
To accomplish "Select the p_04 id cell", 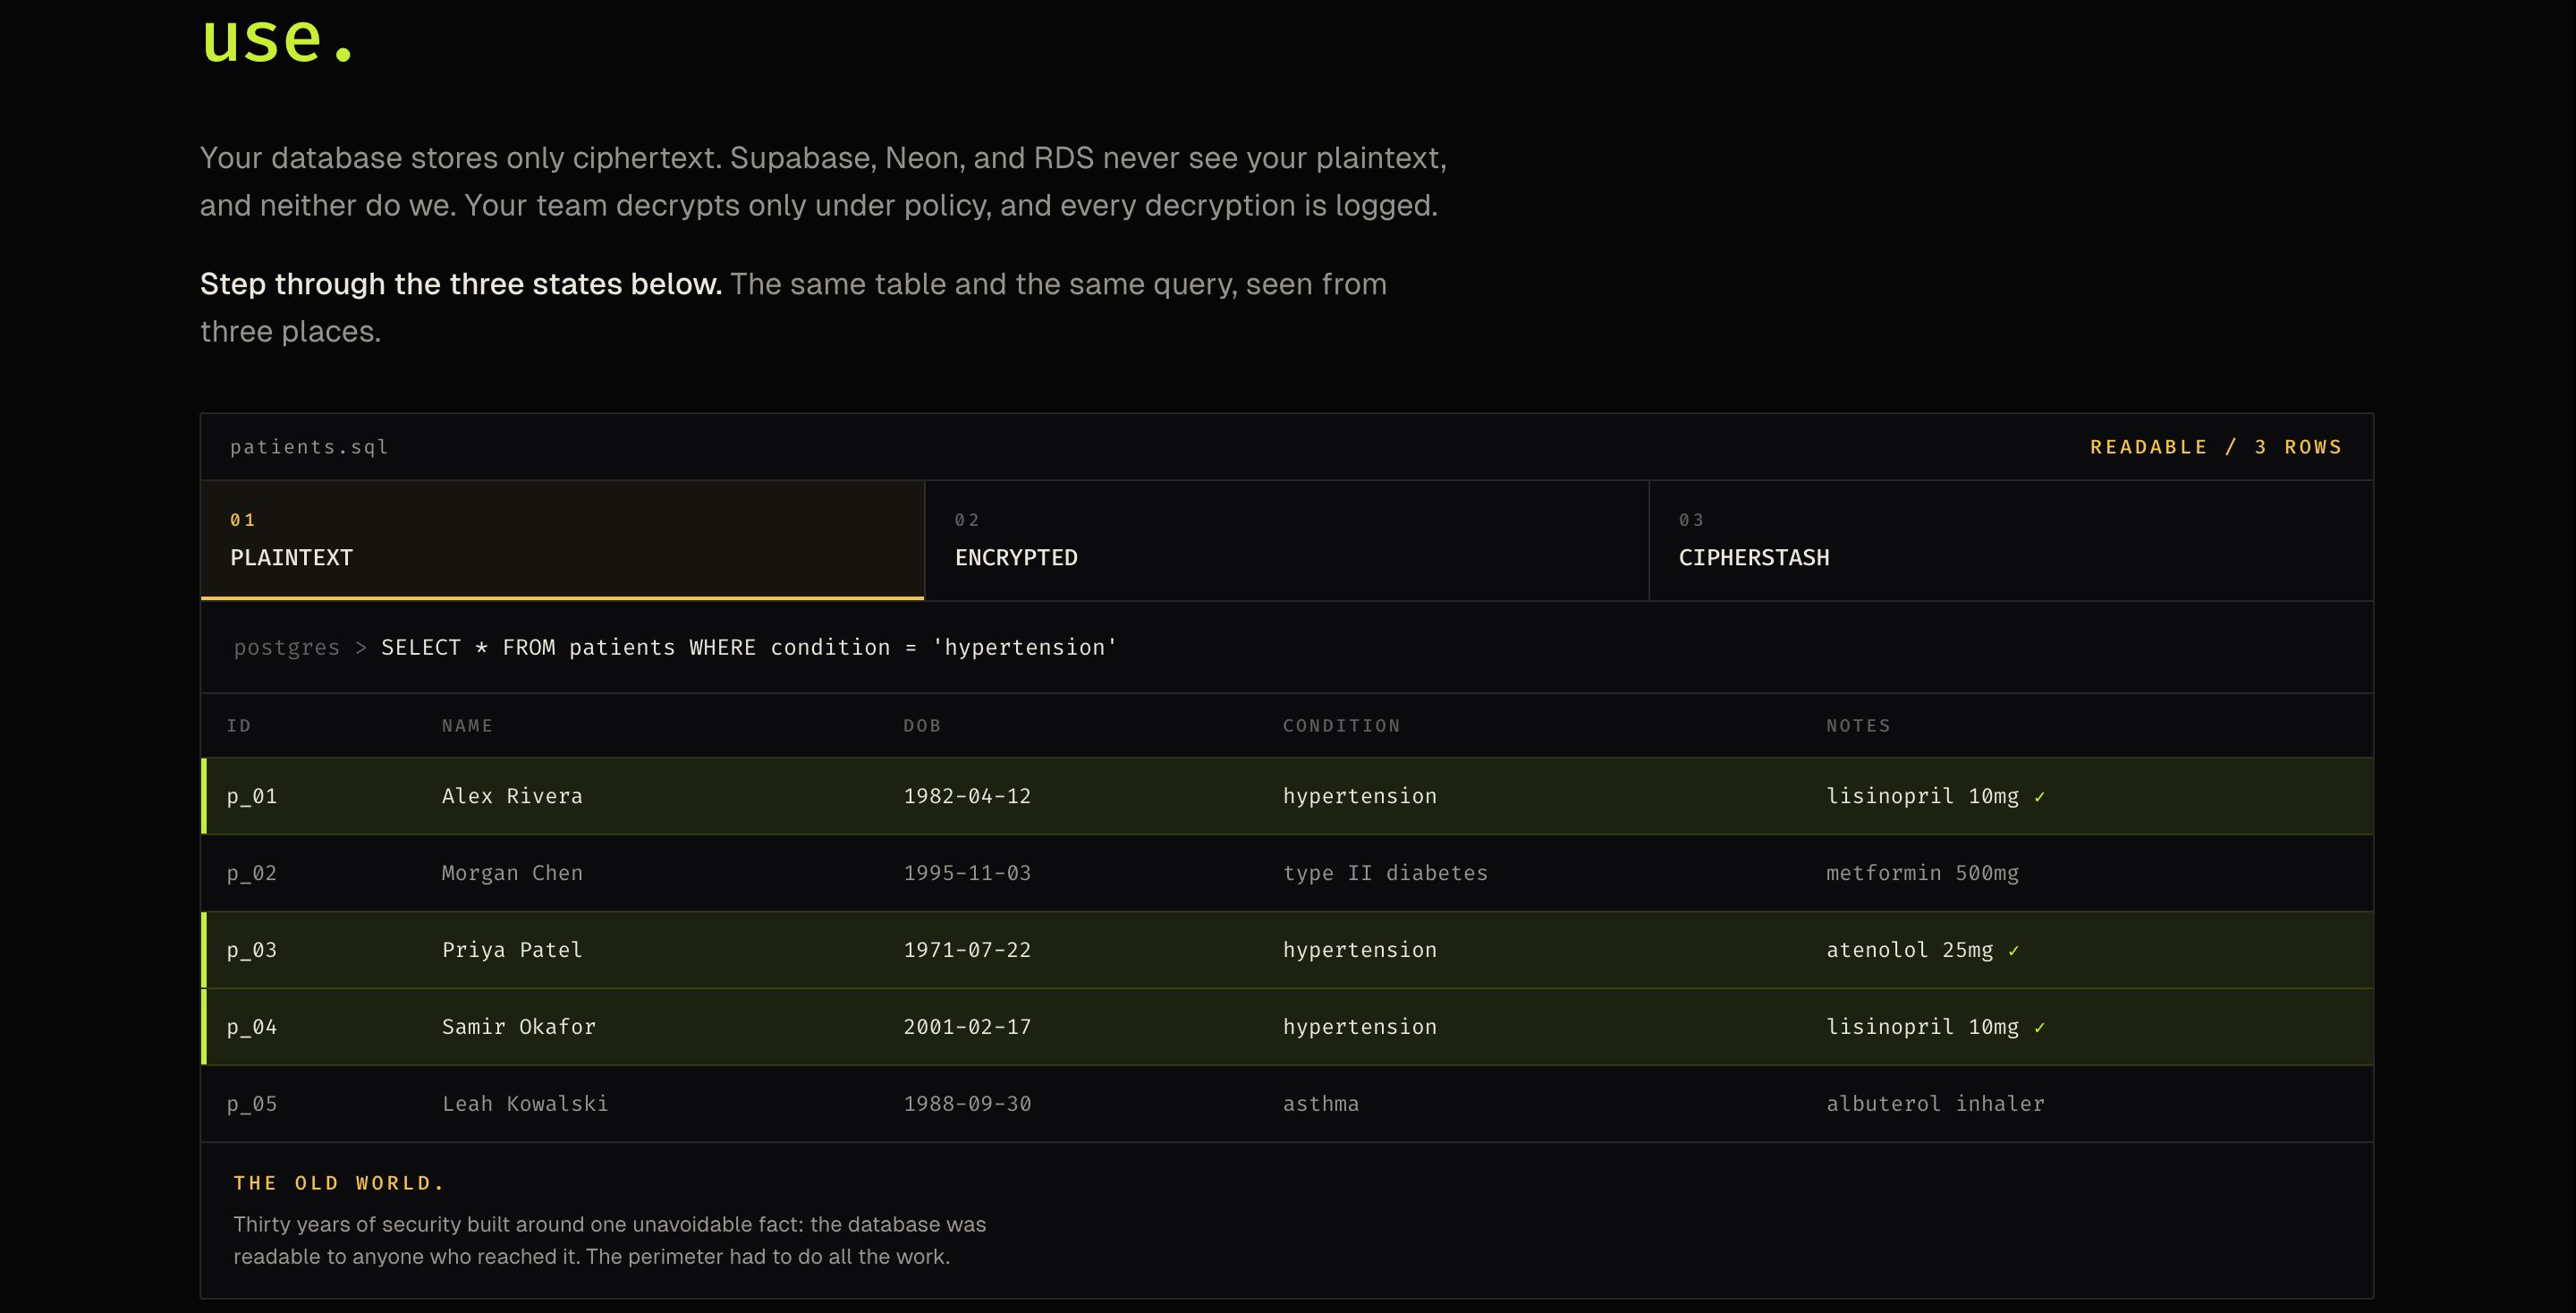I will point(252,1027).
